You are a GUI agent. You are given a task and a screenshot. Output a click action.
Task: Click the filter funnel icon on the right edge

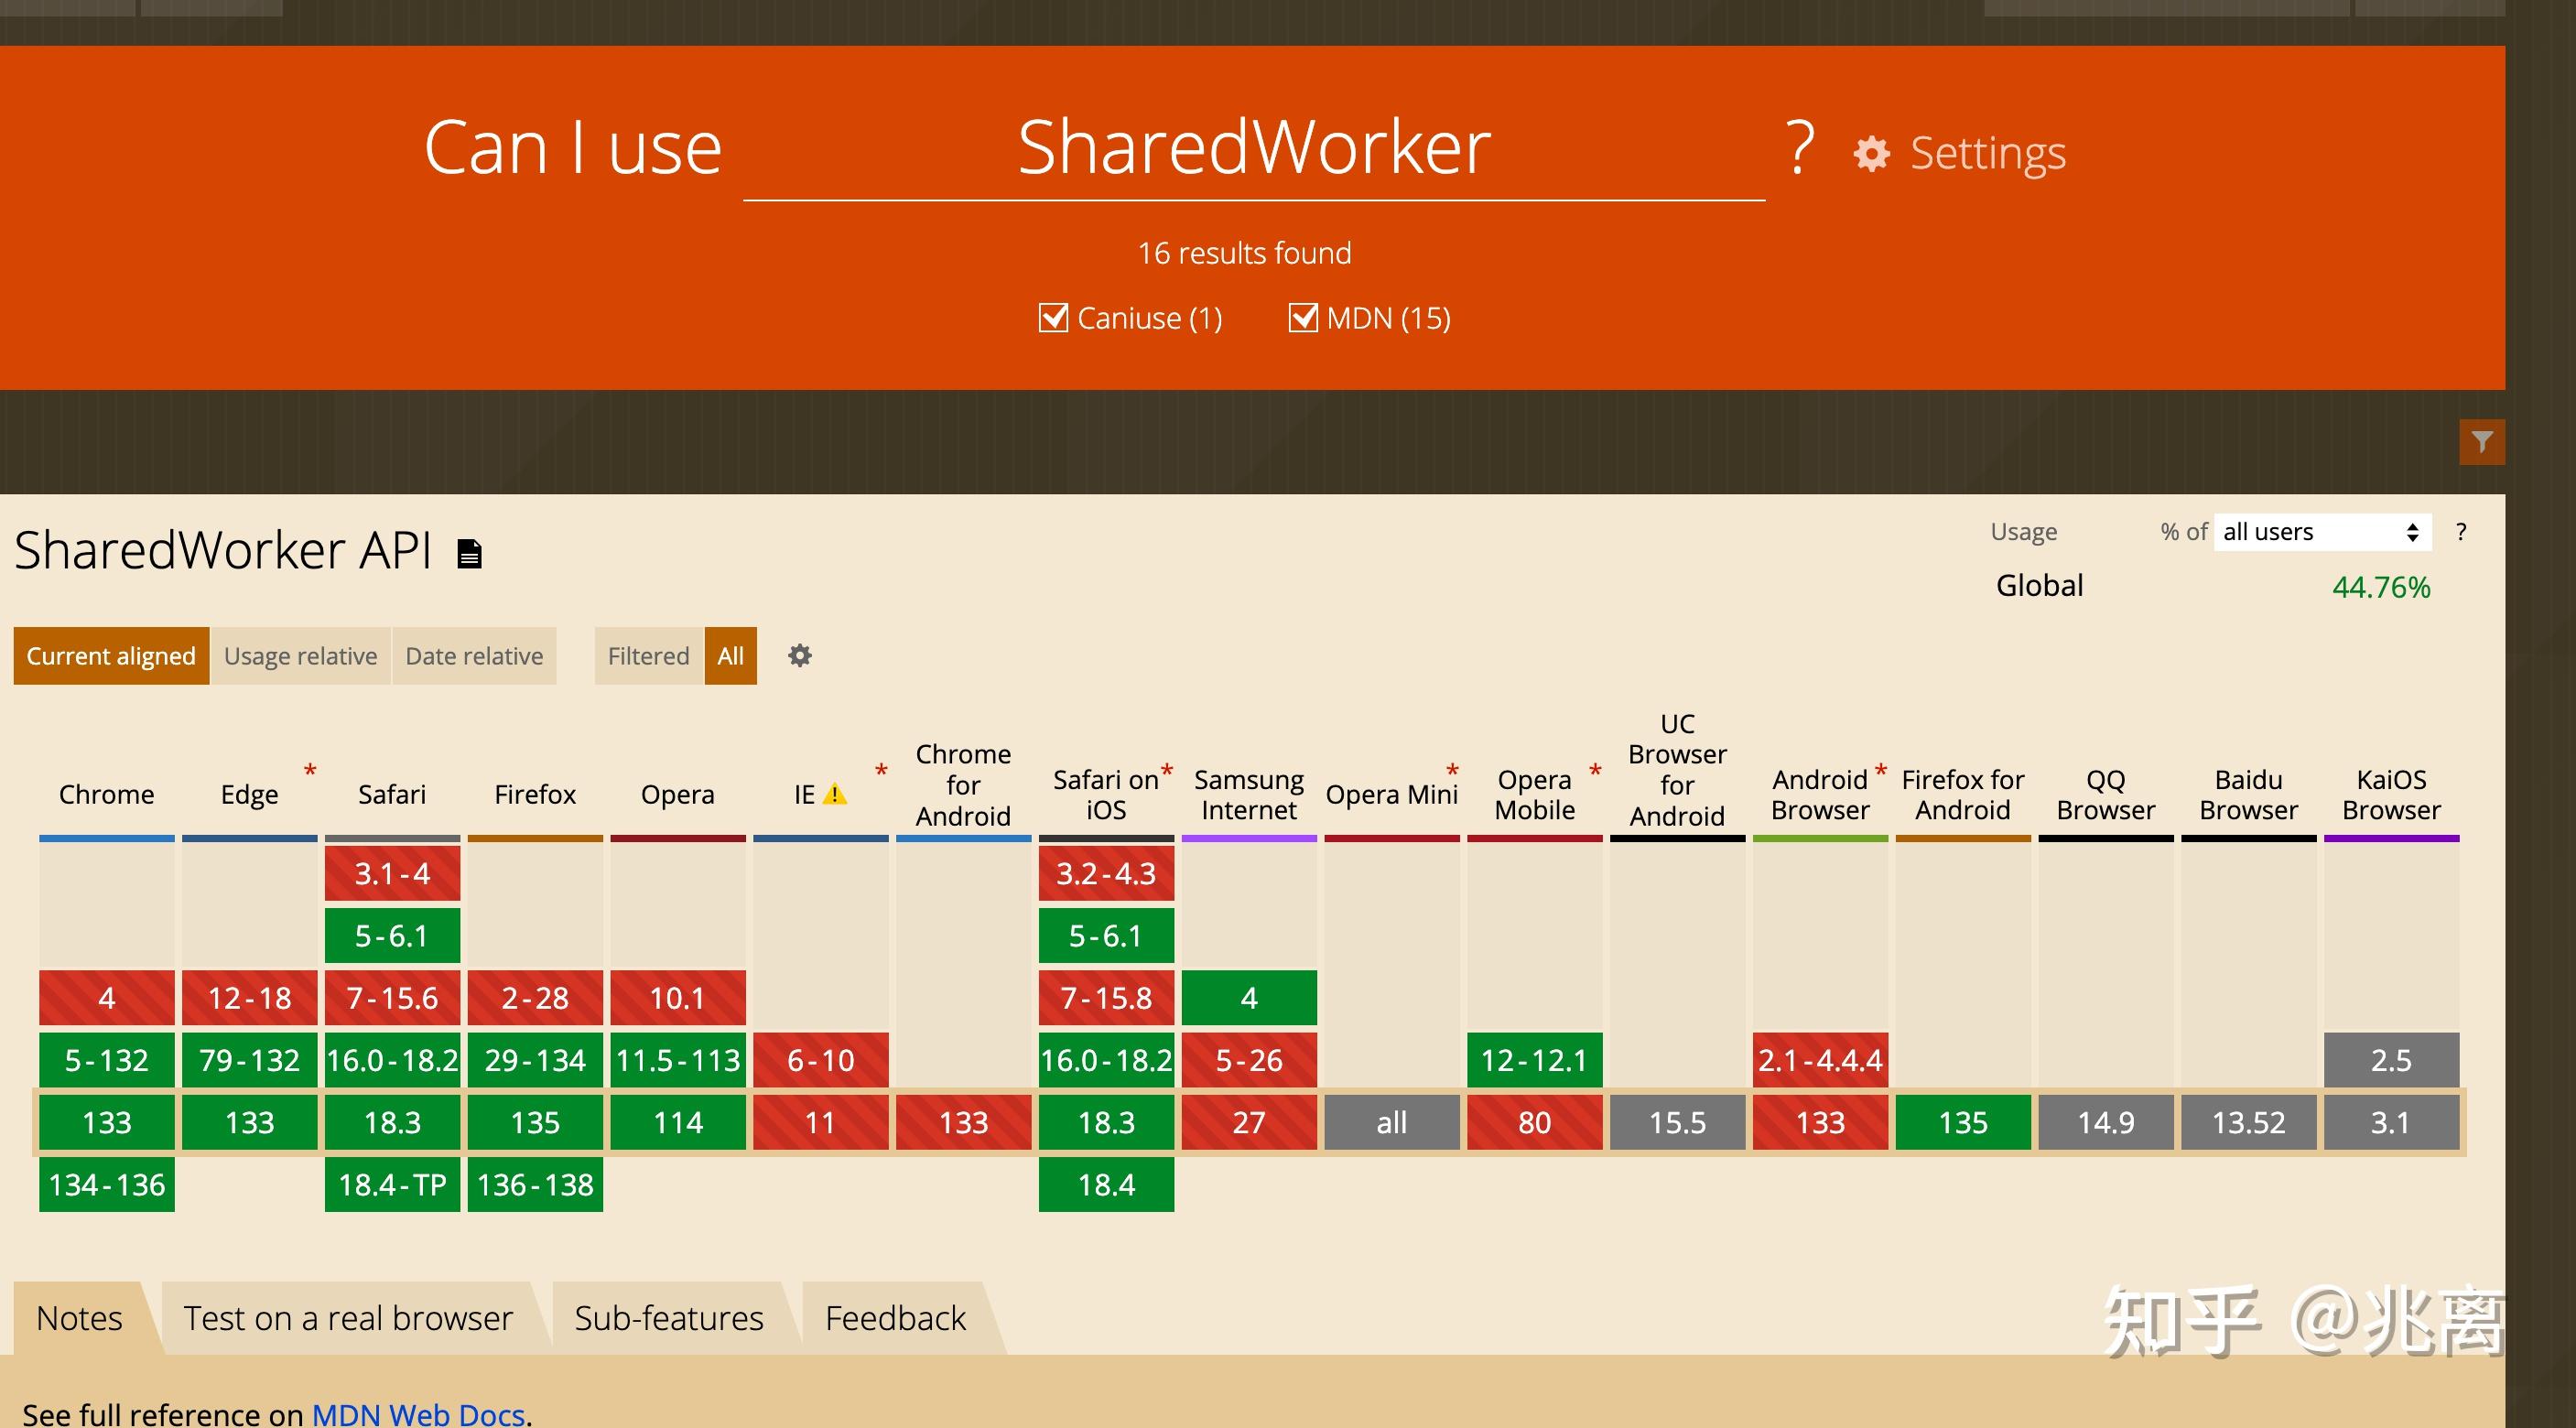pos(2484,441)
